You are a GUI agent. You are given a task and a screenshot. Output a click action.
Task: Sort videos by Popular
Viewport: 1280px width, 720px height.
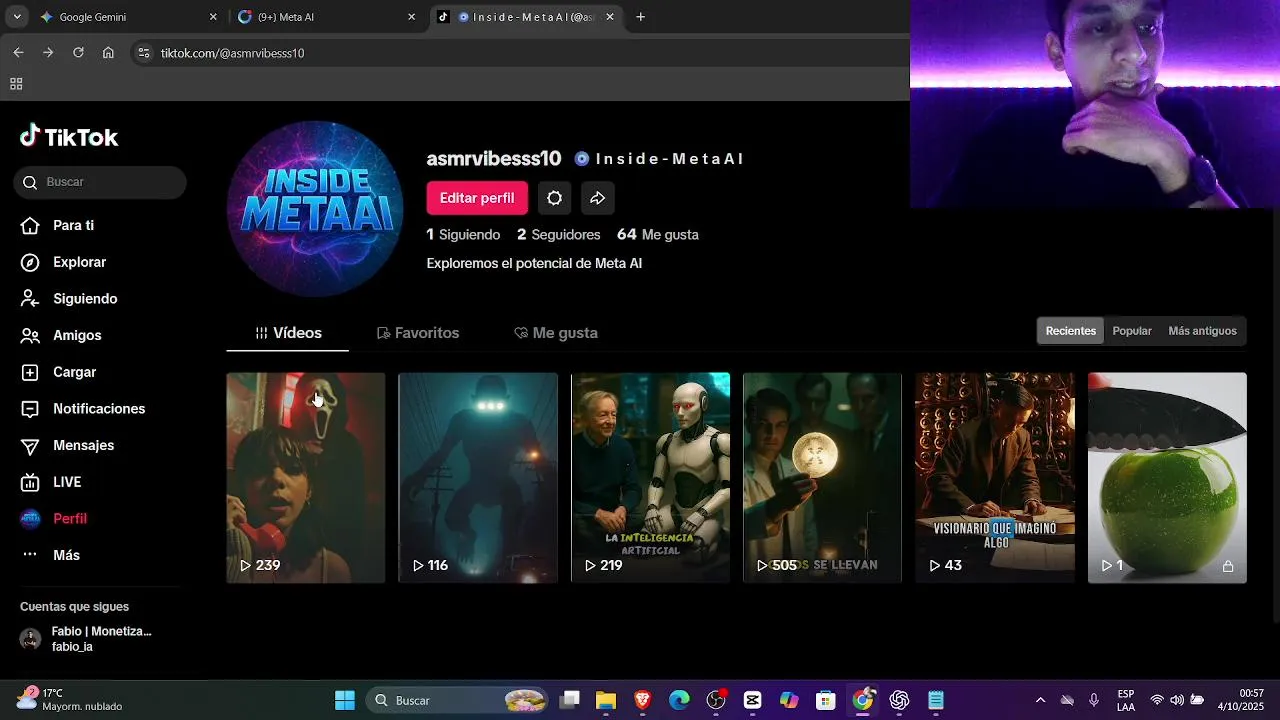click(x=1132, y=331)
